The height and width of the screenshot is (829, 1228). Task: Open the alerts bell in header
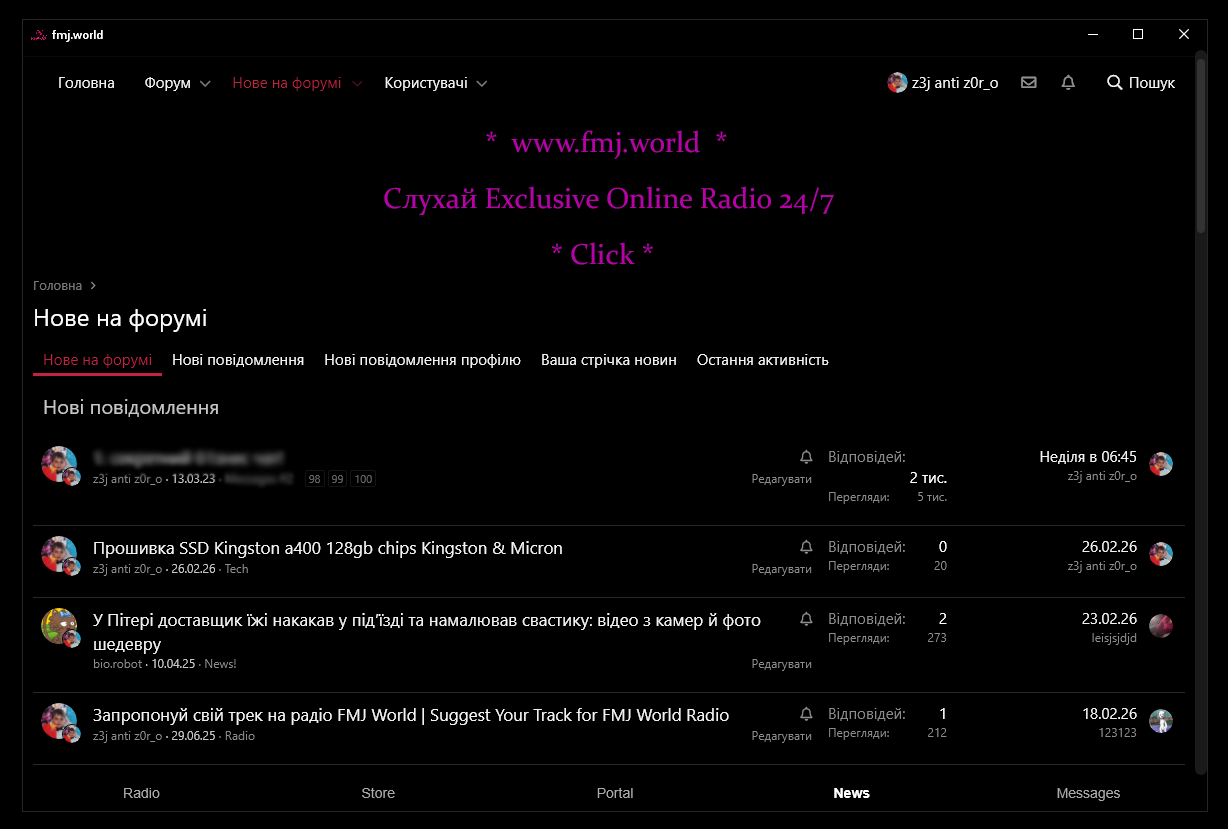1068,83
